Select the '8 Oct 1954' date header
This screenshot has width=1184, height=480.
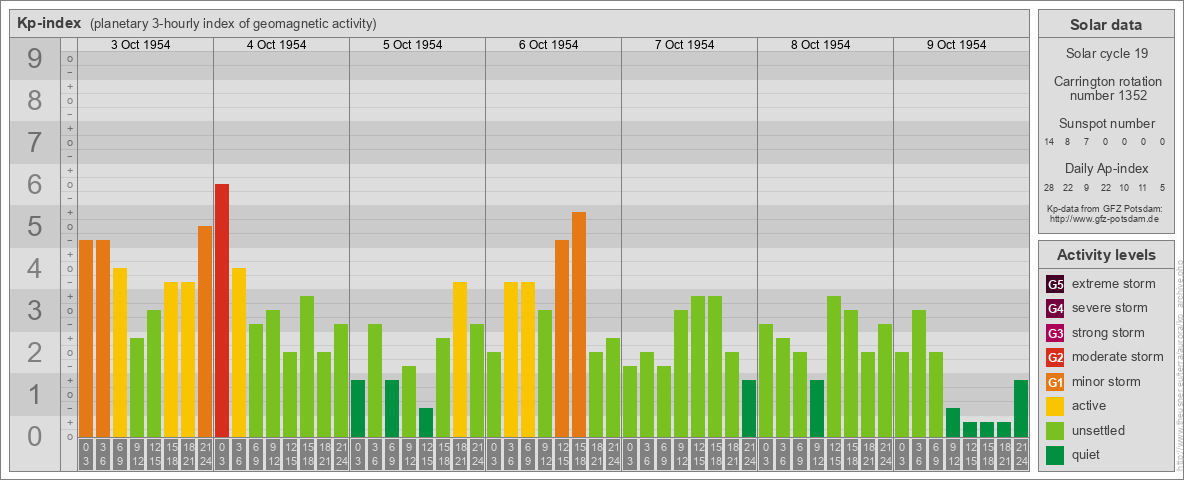point(821,45)
